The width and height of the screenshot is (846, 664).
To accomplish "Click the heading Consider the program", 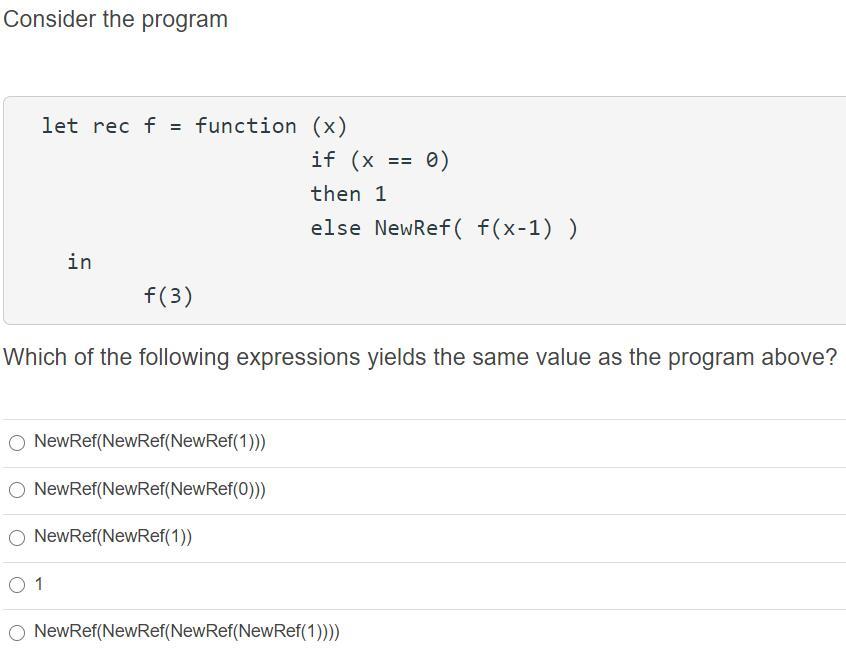I will click(x=113, y=19).
